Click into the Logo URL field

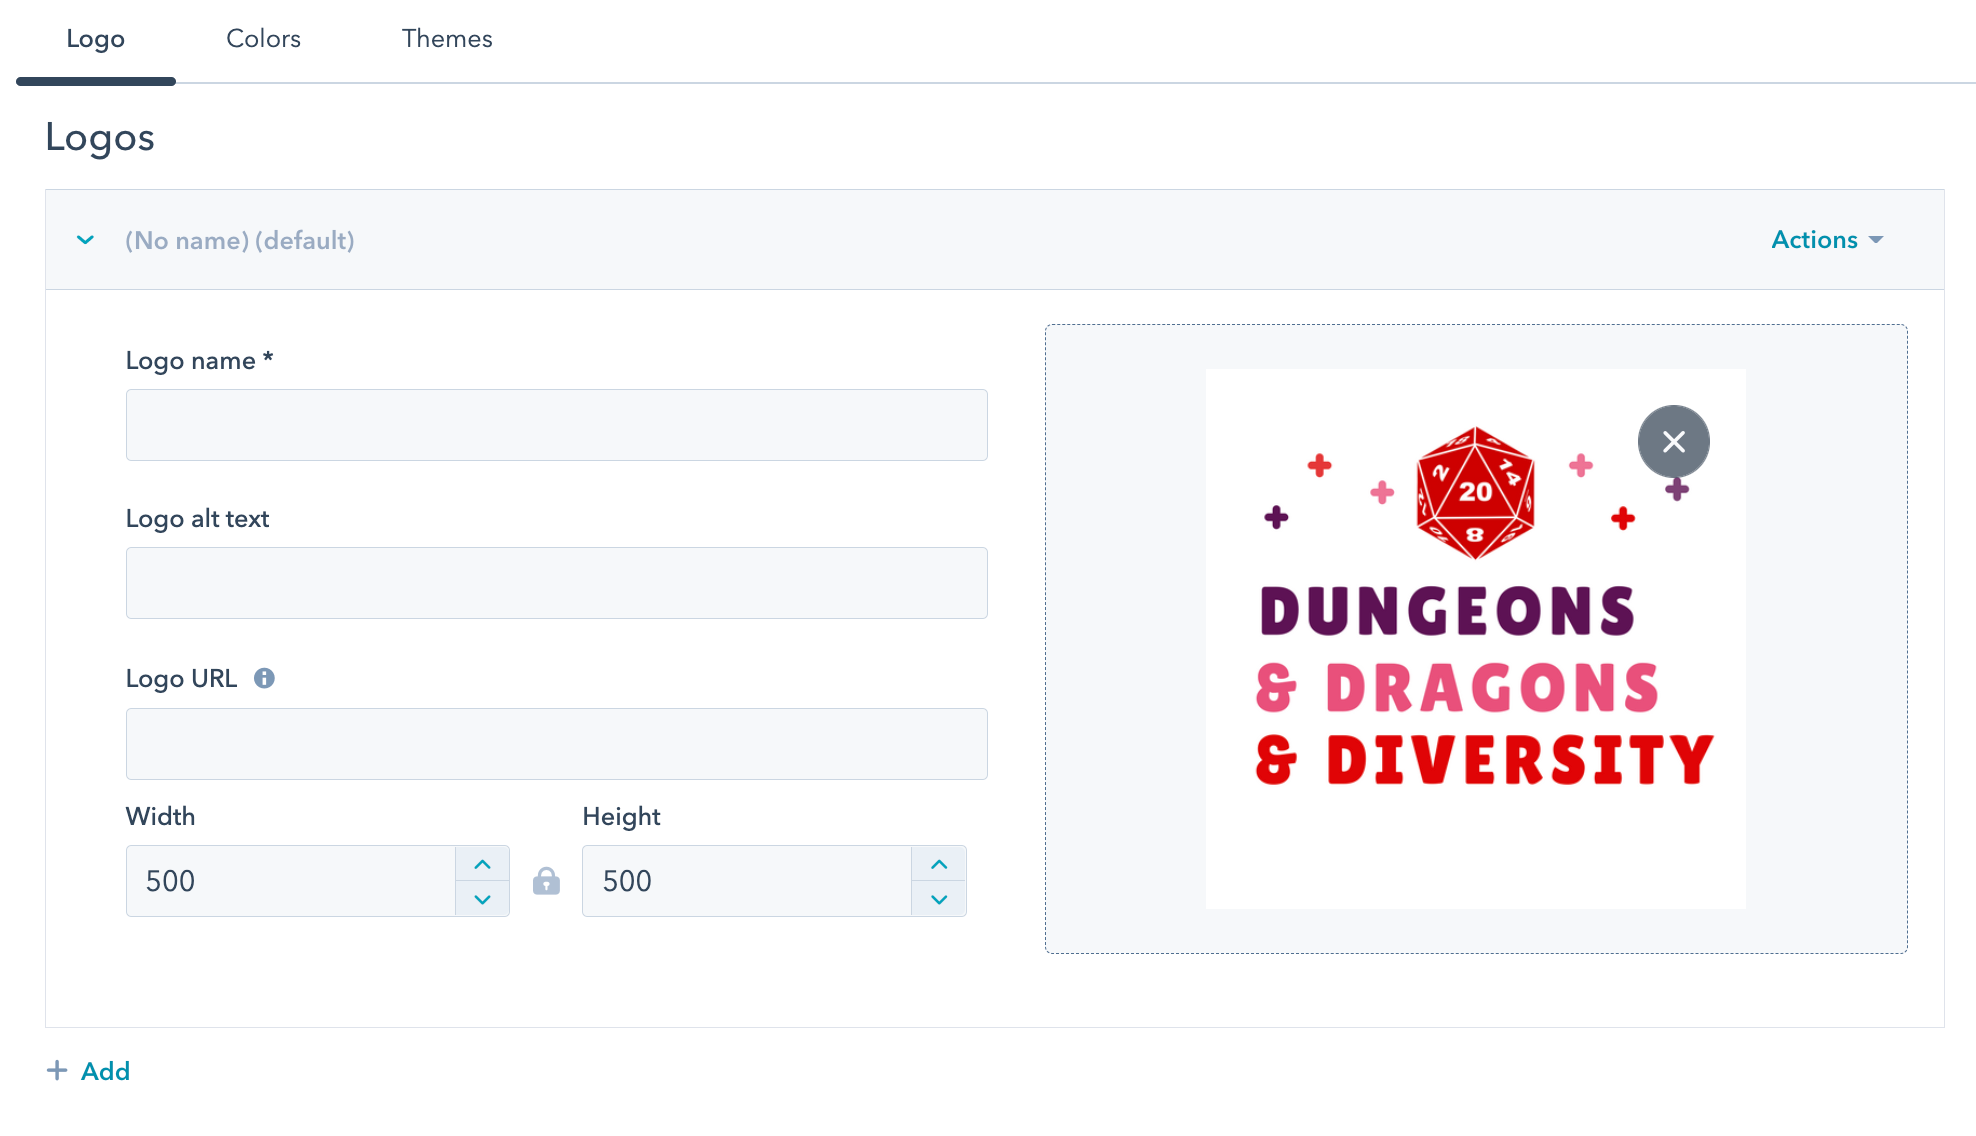(557, 744)
